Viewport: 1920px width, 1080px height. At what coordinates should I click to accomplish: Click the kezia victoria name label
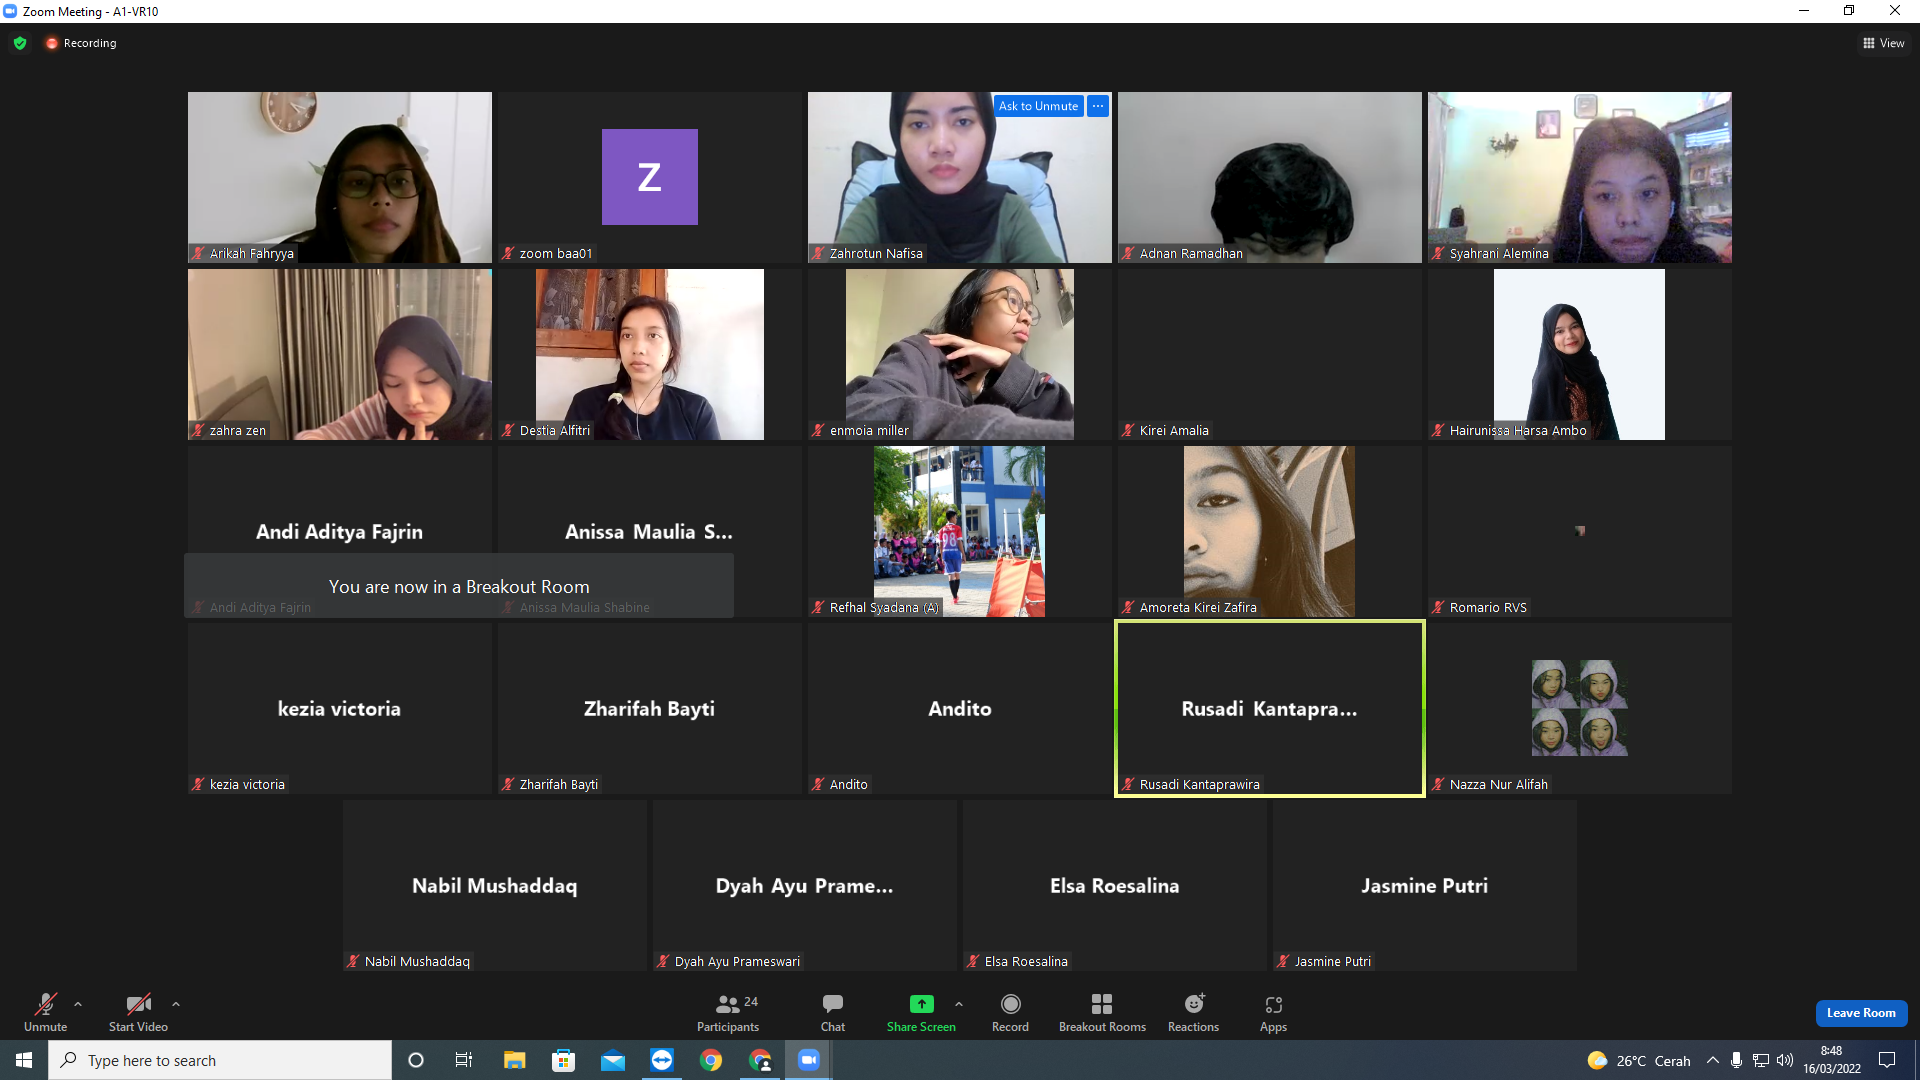[x=247, y=785]
